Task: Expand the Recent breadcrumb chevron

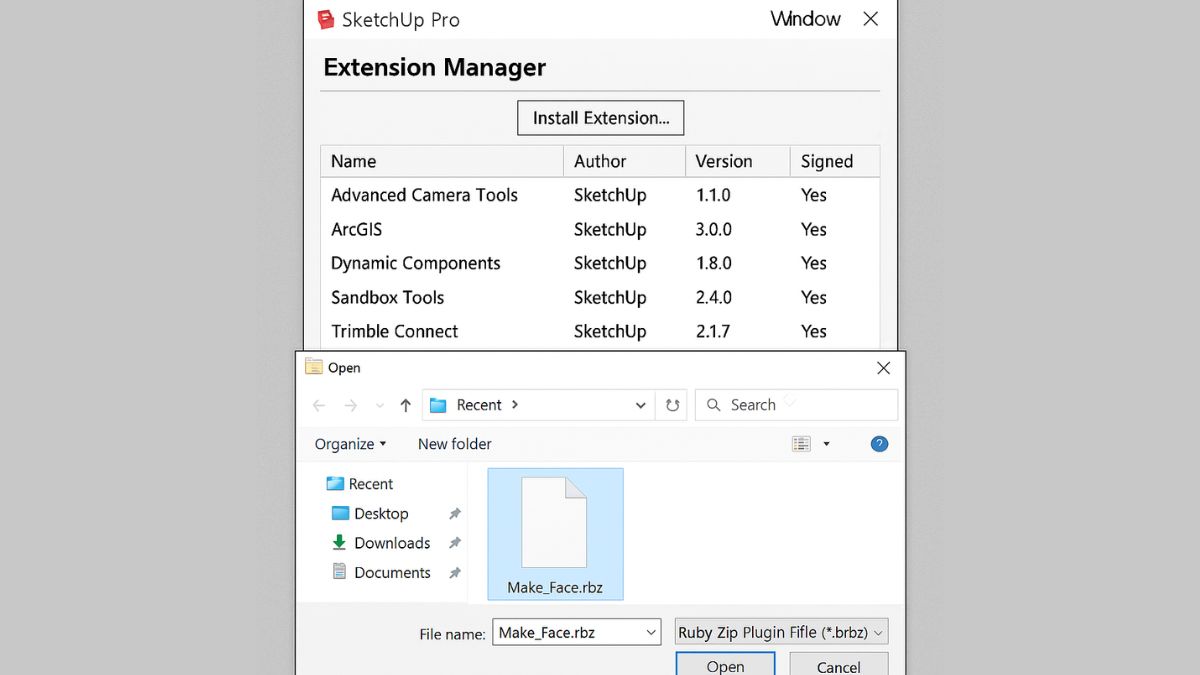Action: (515, 405)
